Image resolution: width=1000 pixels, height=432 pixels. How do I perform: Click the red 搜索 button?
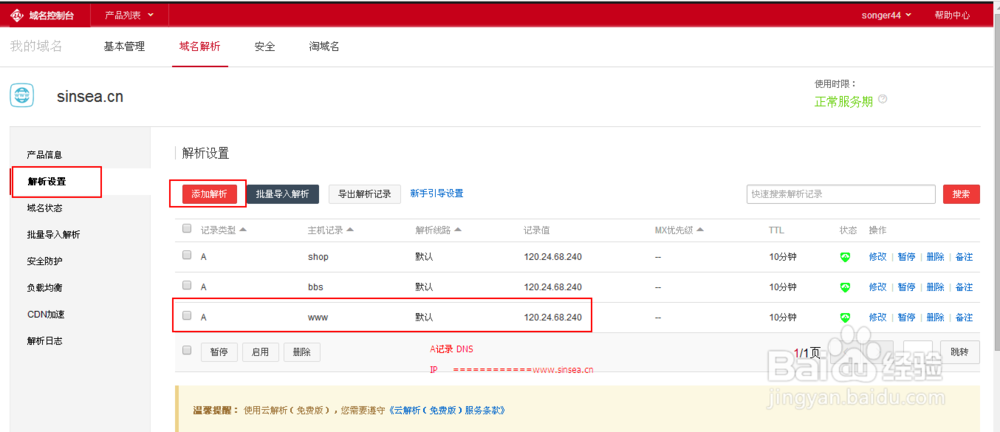(x=961, y=194)
